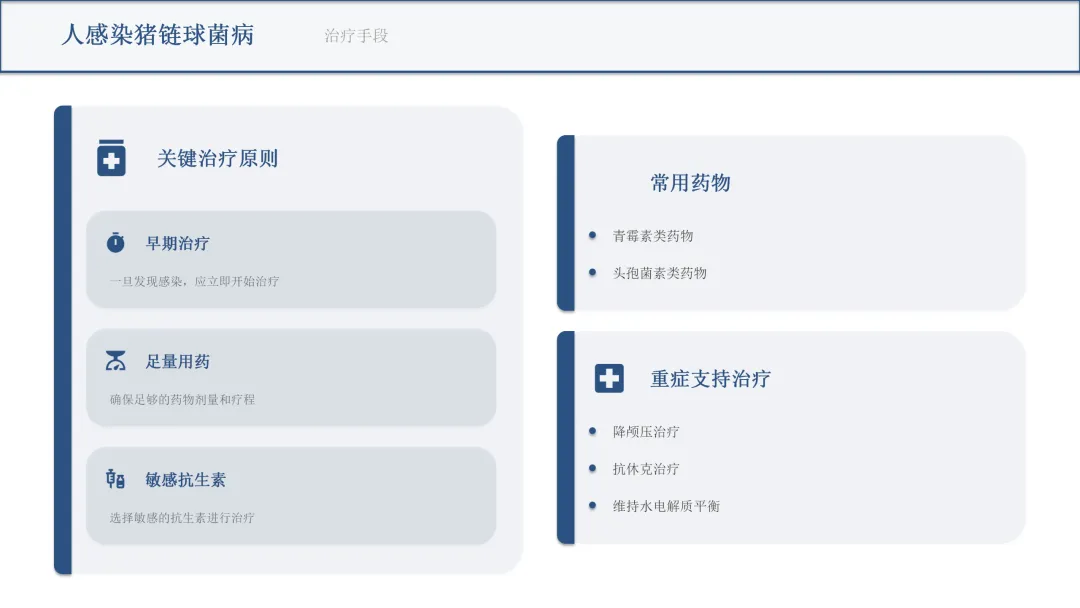Click the 头孢菌素类药物 bullet item

point(660,273)
